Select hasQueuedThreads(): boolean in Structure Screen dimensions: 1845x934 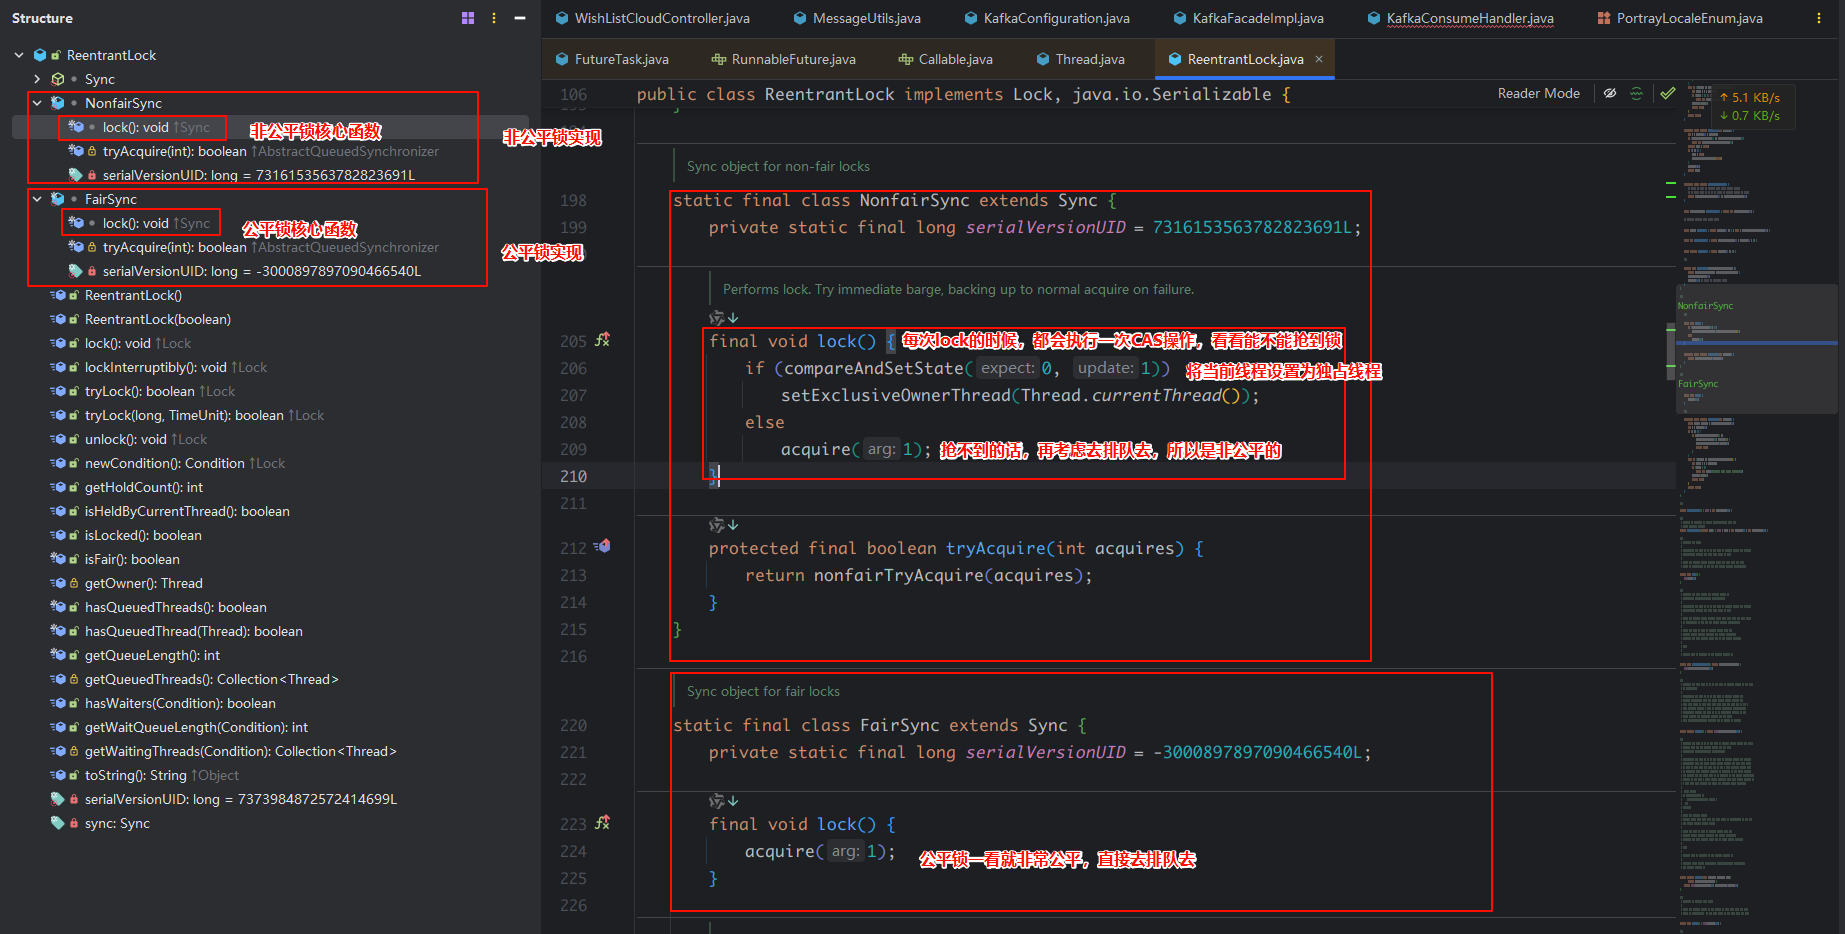pos(176,607)
